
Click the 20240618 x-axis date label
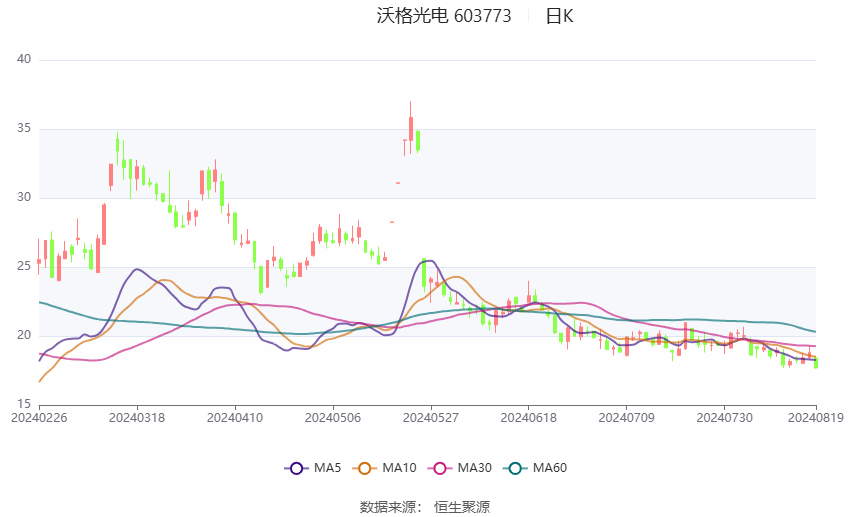coord(529,418)
